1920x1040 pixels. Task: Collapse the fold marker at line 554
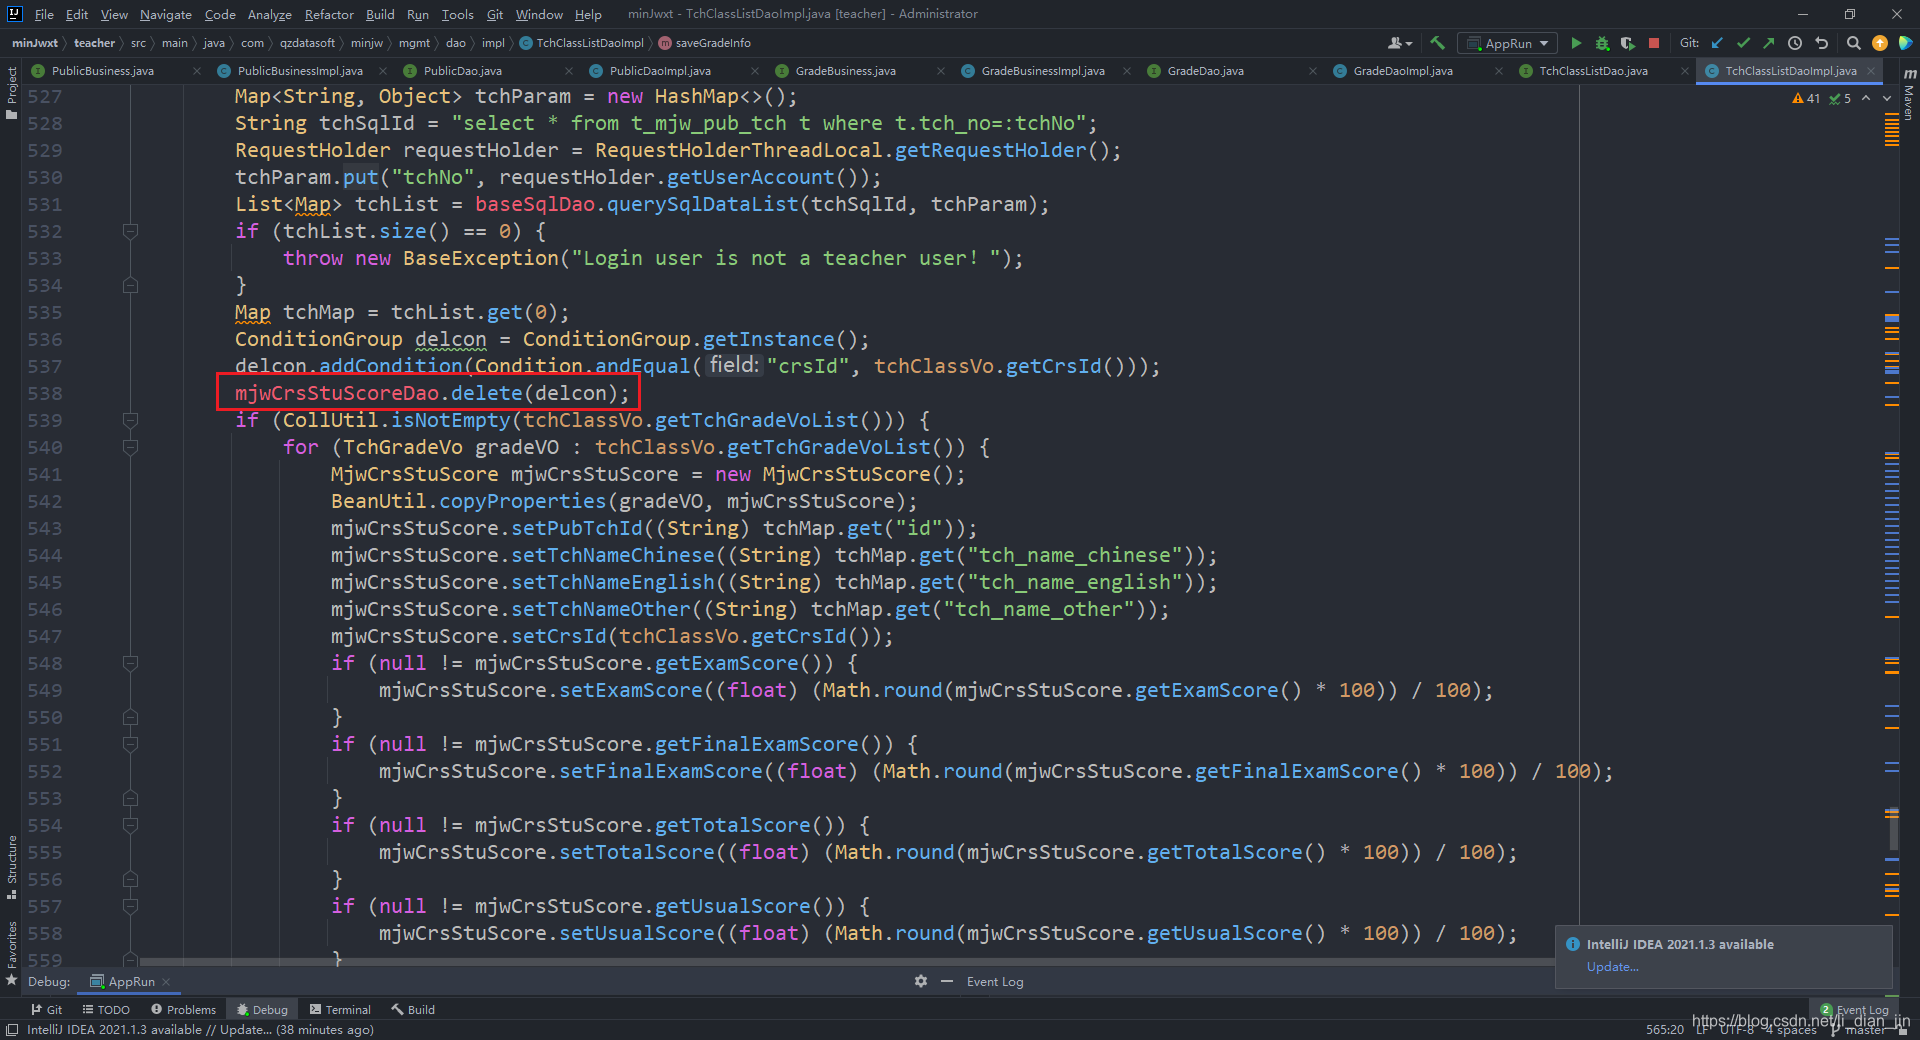tap(130, 825)
